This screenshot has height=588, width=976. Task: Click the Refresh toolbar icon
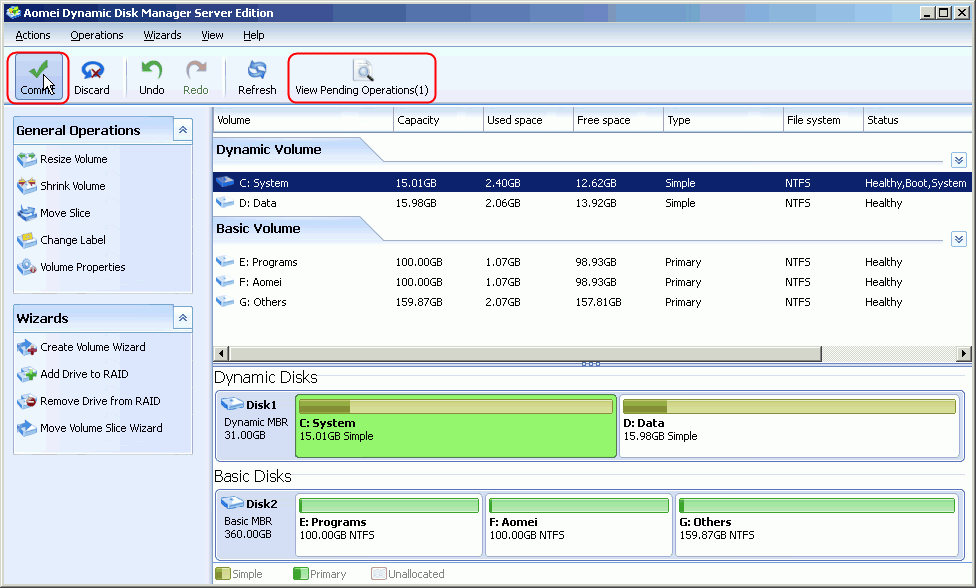point(257,71)
